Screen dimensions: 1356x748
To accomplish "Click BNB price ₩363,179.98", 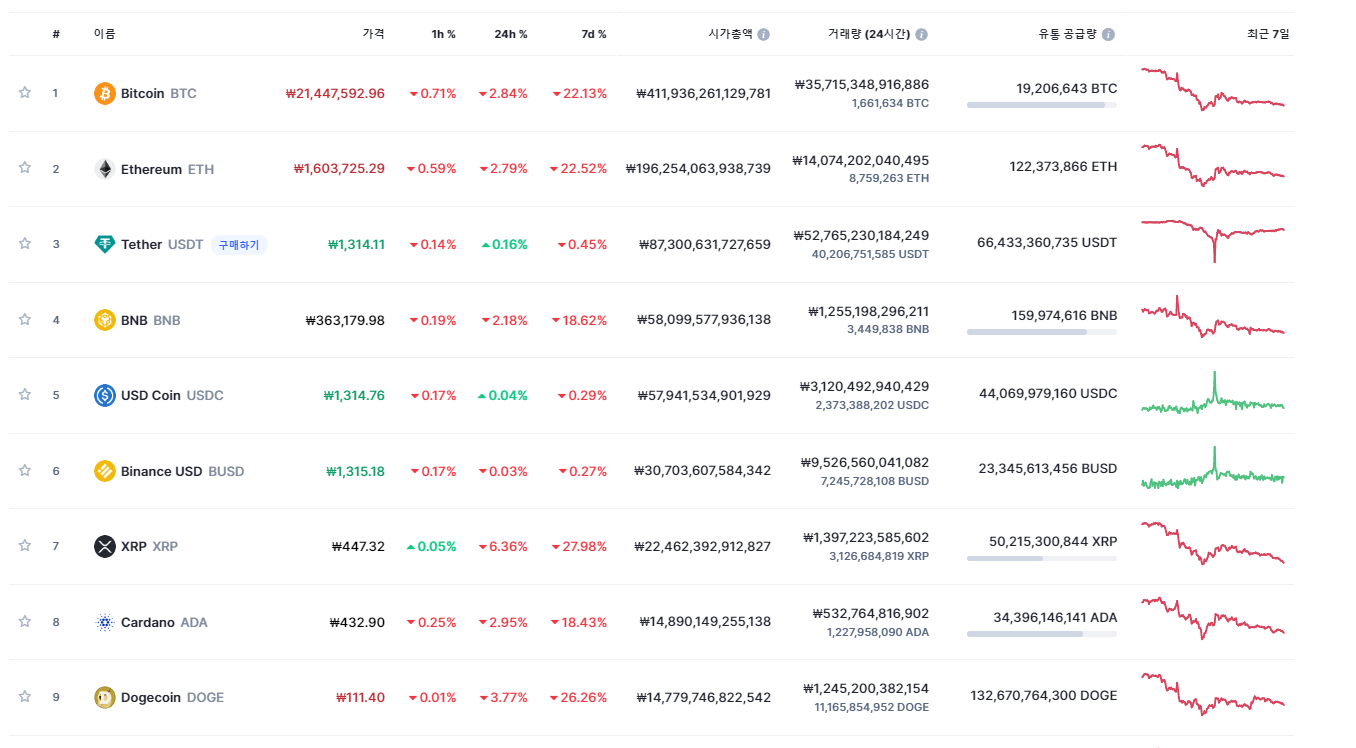I will [345, 320].
